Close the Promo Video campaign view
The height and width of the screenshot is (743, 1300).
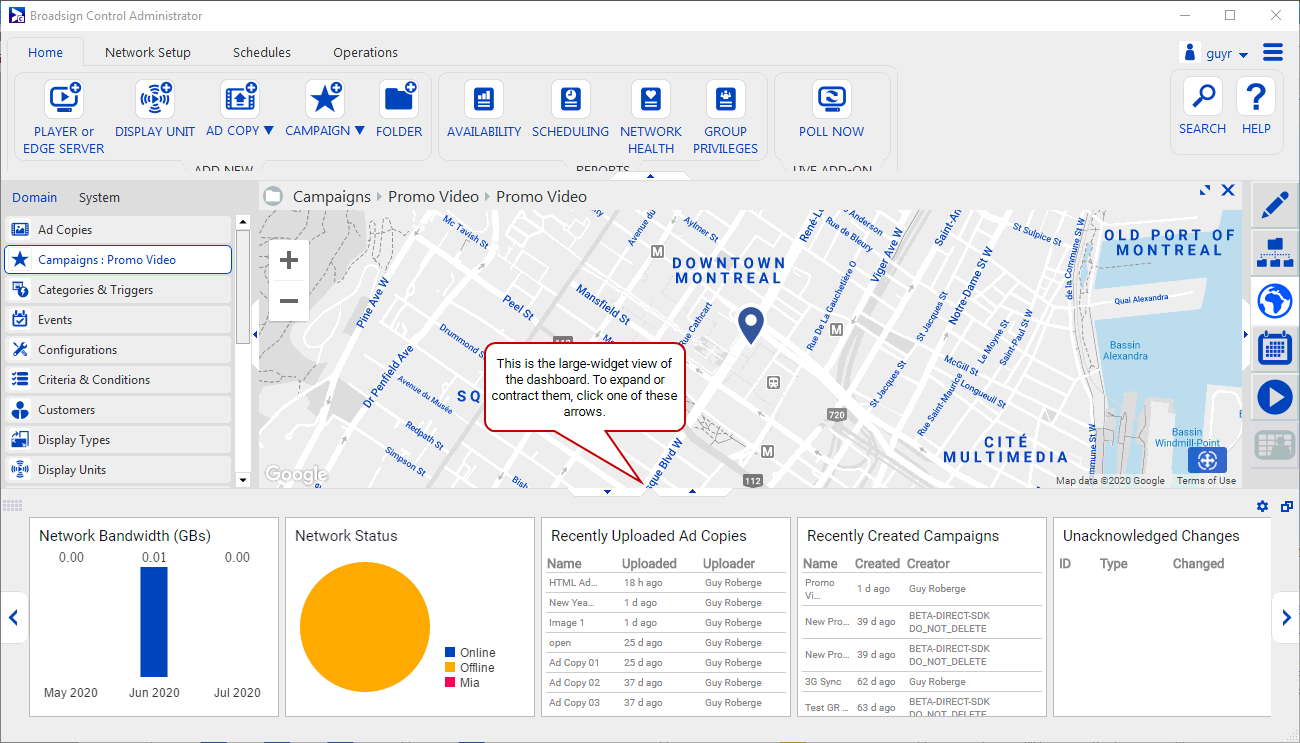[1228, 190]
